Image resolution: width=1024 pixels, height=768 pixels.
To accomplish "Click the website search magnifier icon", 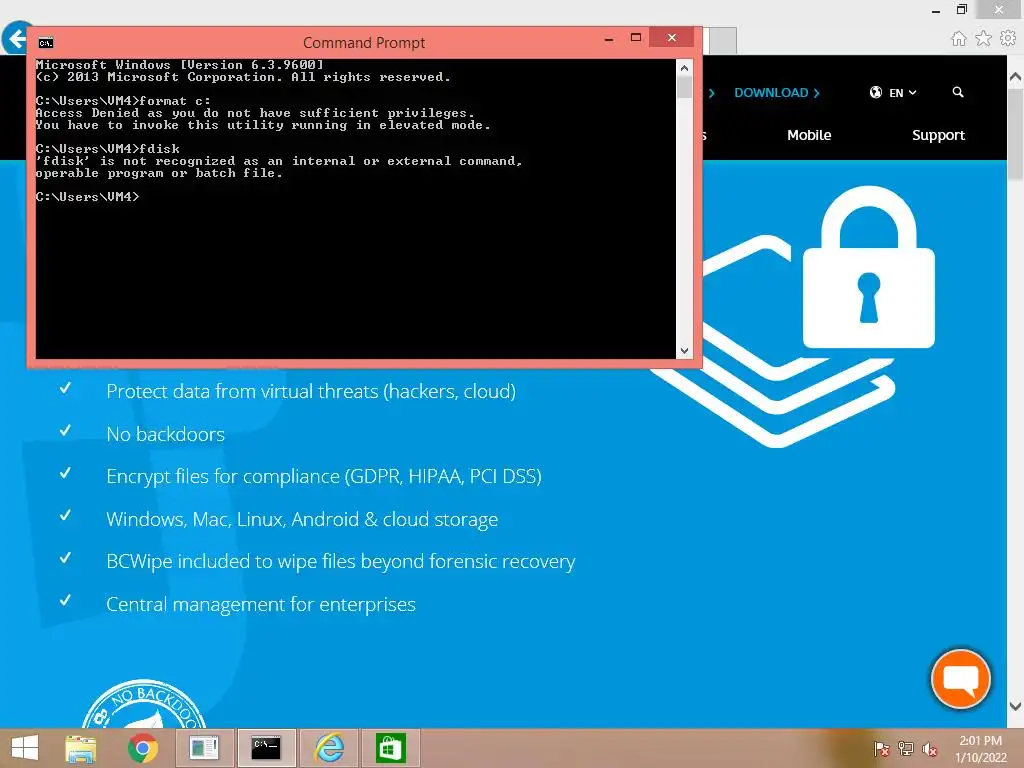I will [957, 92].
